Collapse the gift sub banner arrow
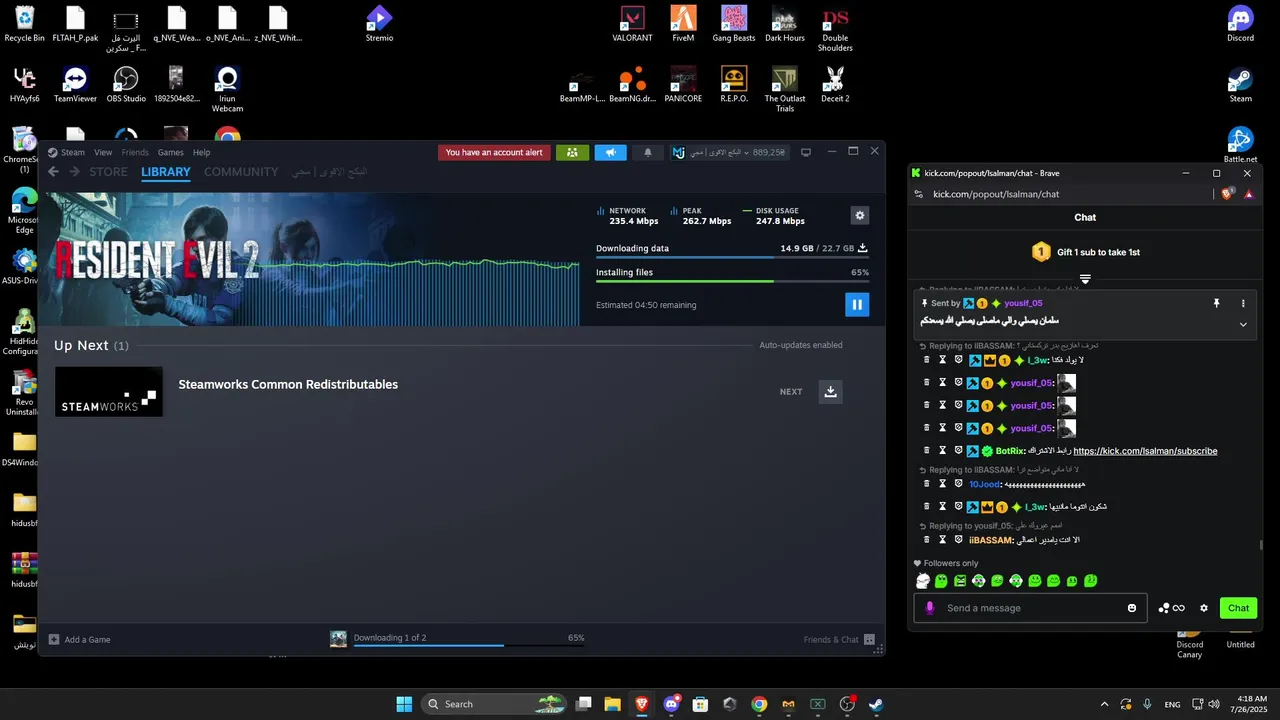This screenshot has height=720, width=1280. point(1085,279)
